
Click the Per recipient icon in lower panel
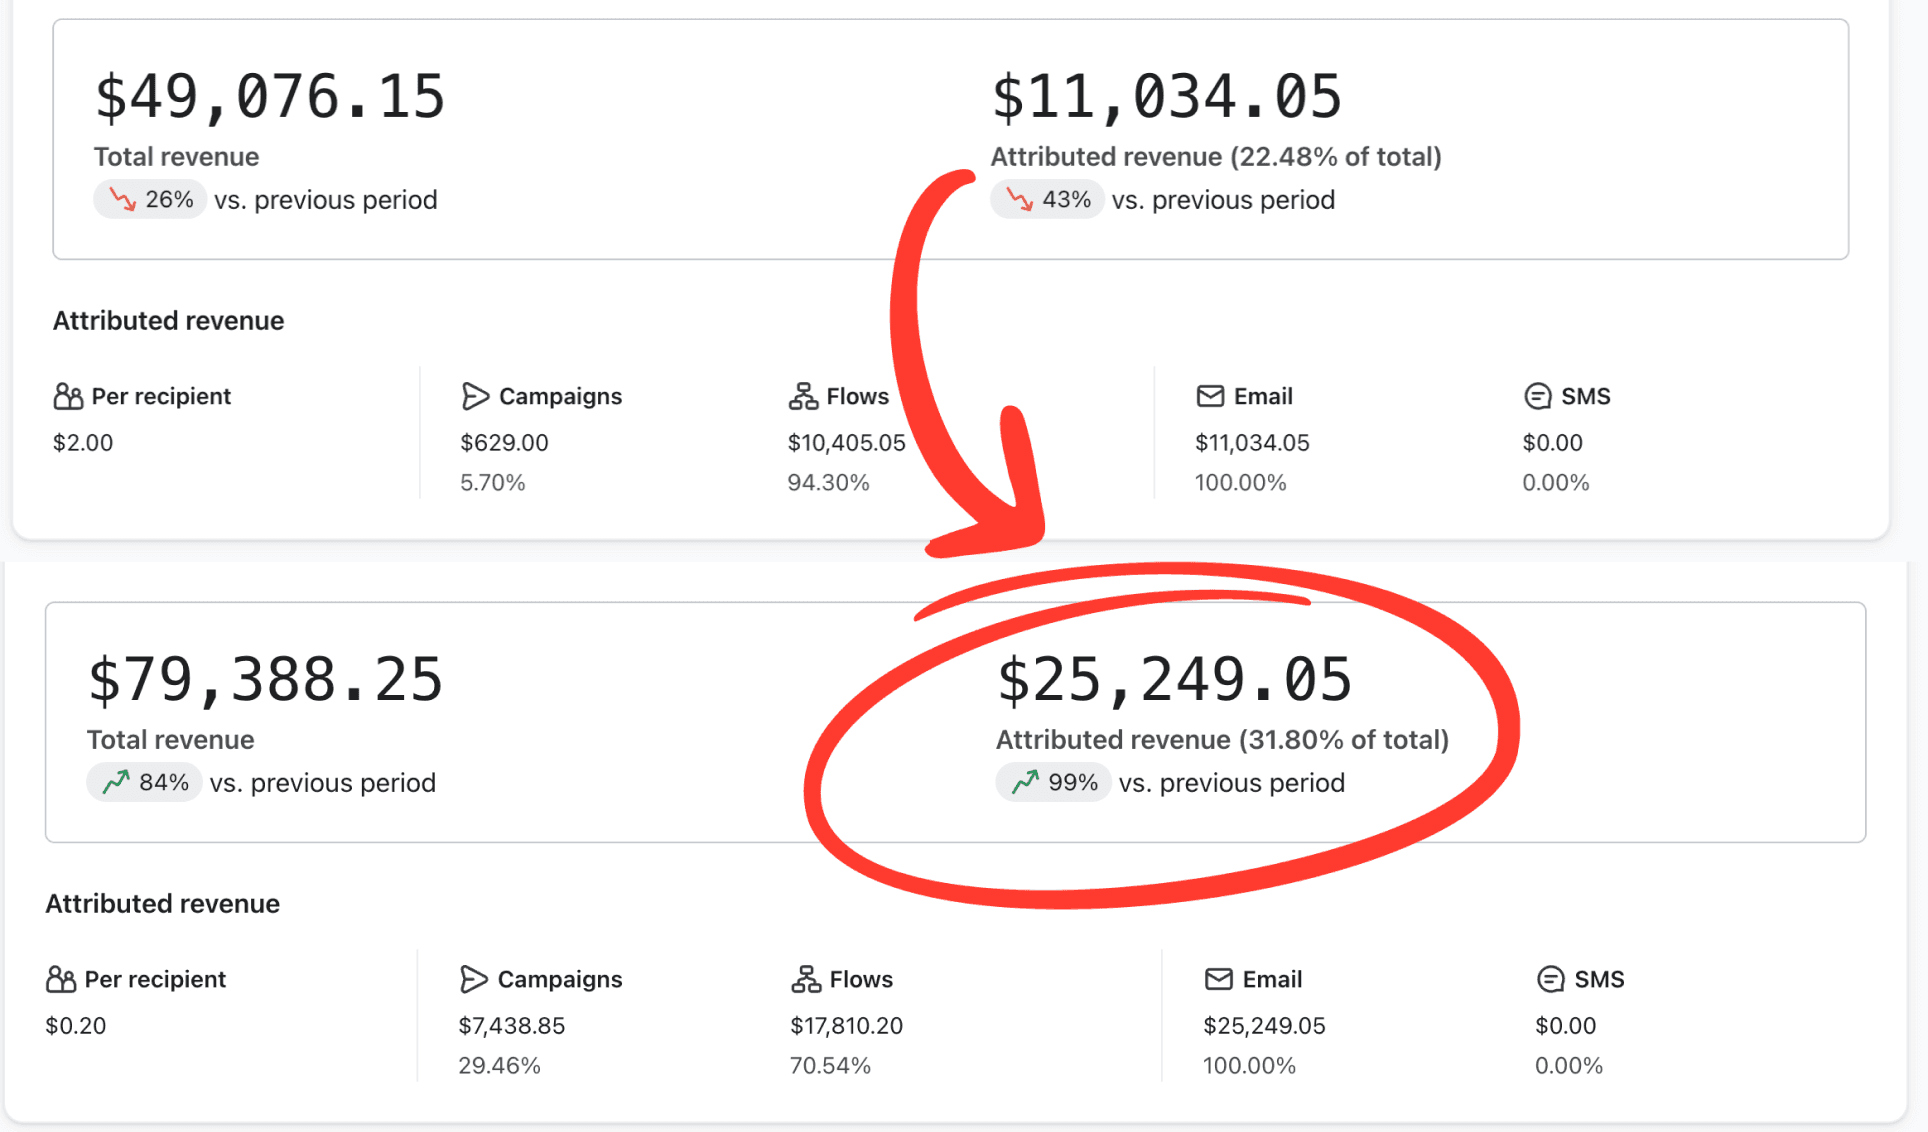(x=61, y=980)
